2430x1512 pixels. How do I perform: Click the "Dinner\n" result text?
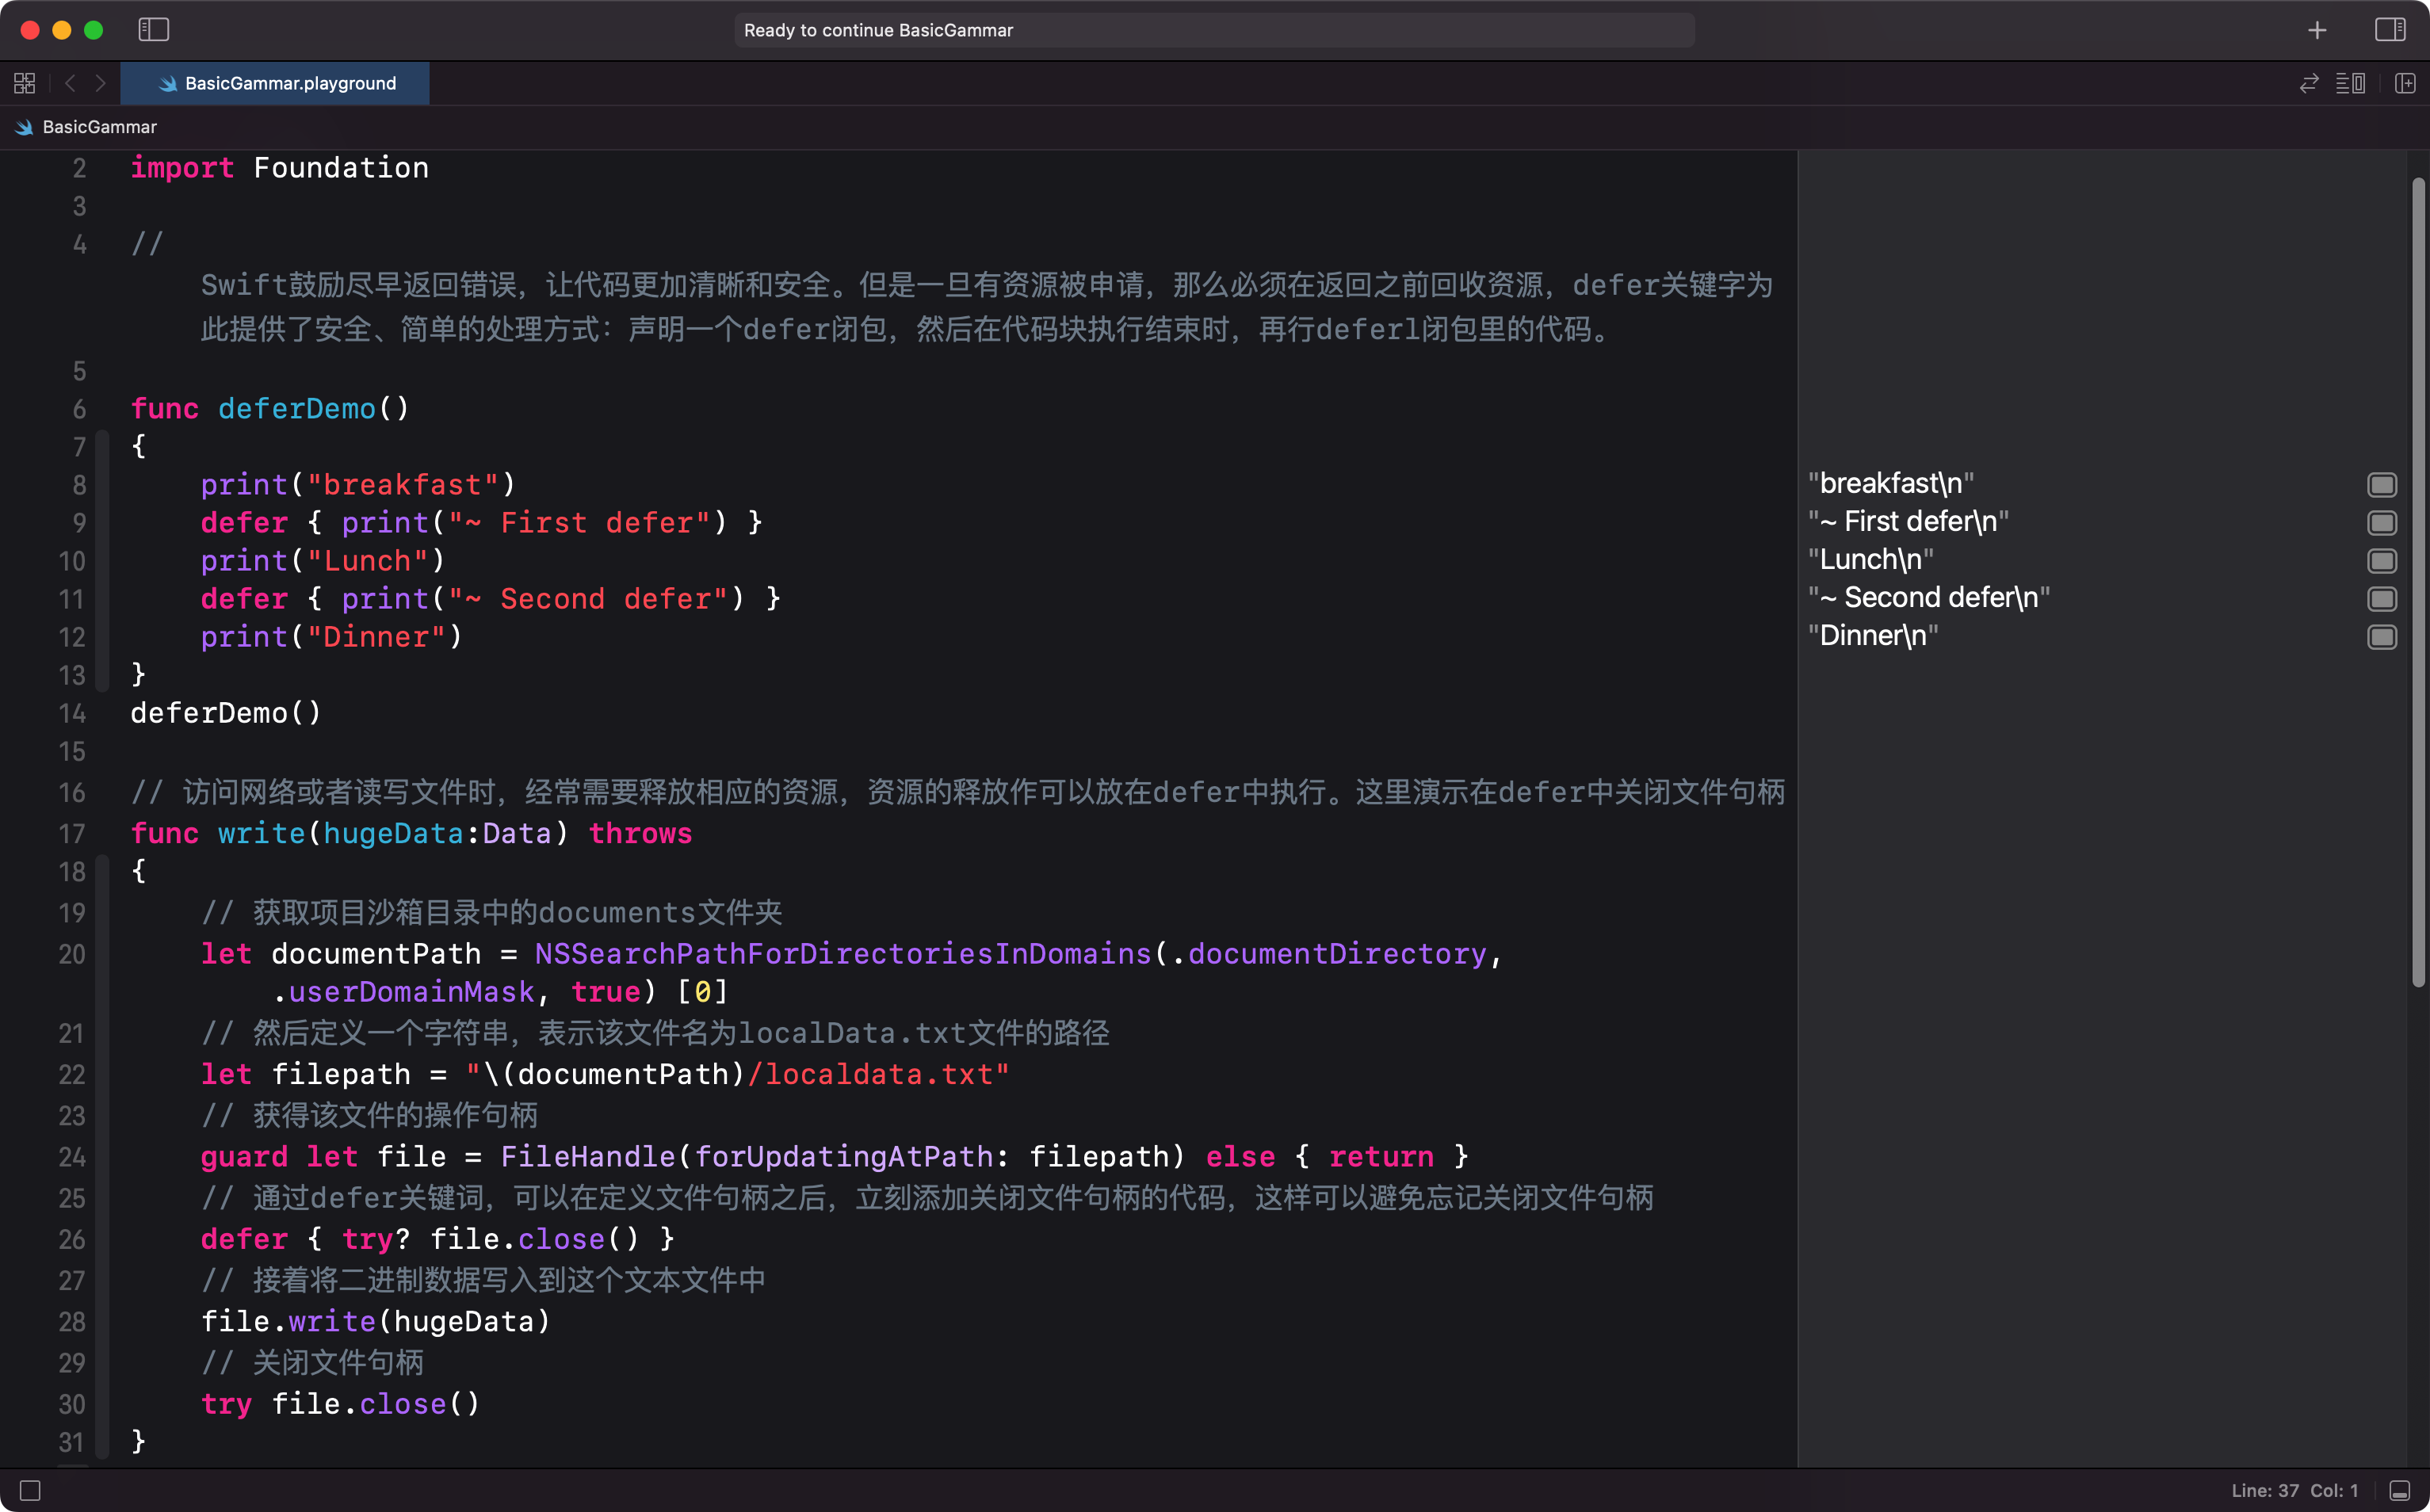coord(1873,636)
